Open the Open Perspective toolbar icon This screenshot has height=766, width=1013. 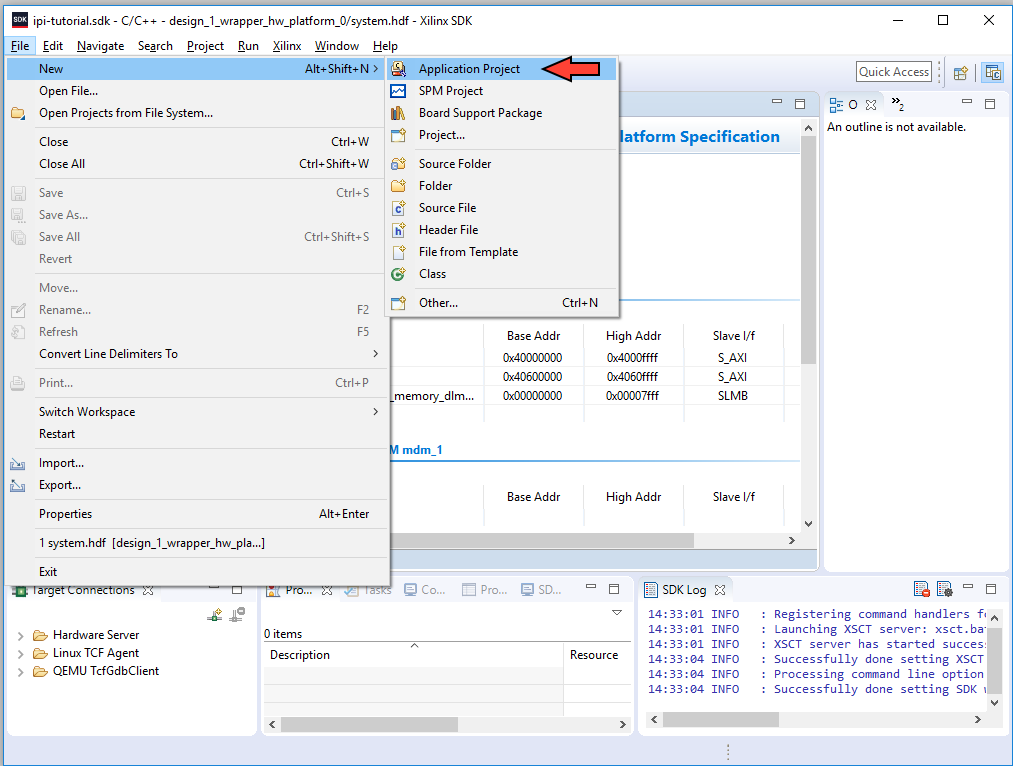(961, 72)
